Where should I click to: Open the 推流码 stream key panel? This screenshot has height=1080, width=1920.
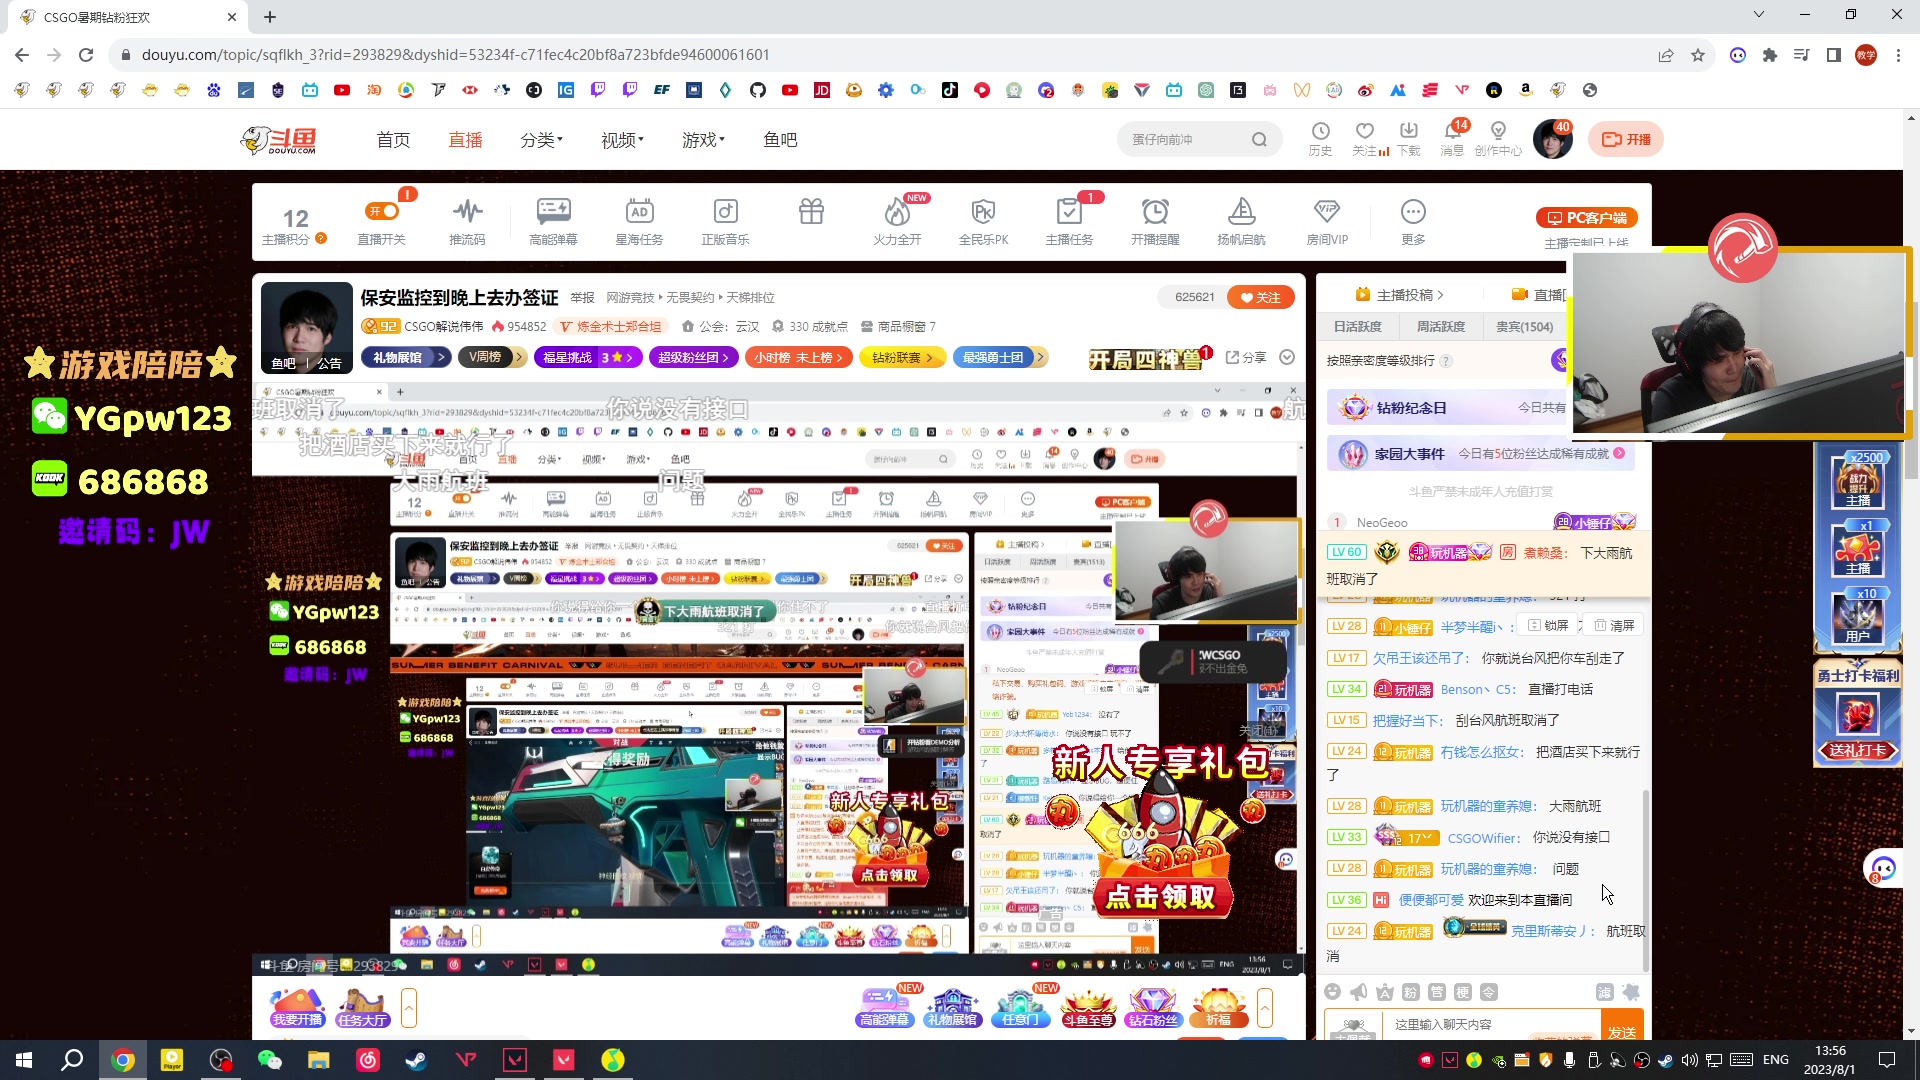(467, 220)
